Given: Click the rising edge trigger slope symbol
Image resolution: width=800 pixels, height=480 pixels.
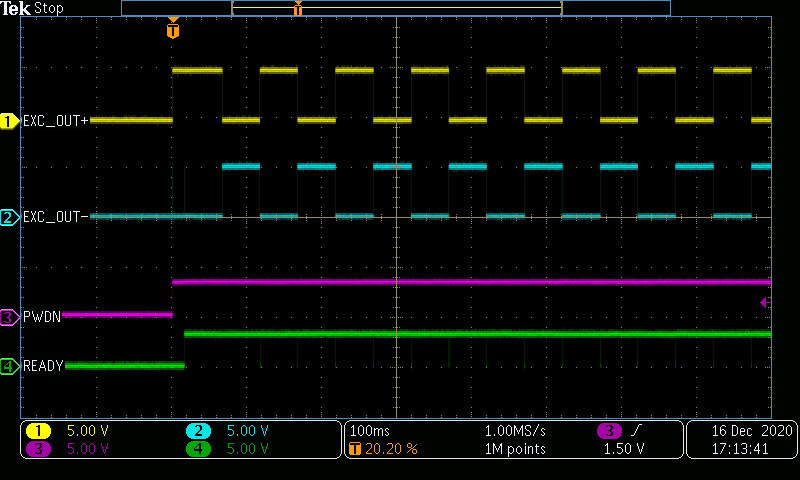Looking at the screenshot, I should [x=636, y=431].
